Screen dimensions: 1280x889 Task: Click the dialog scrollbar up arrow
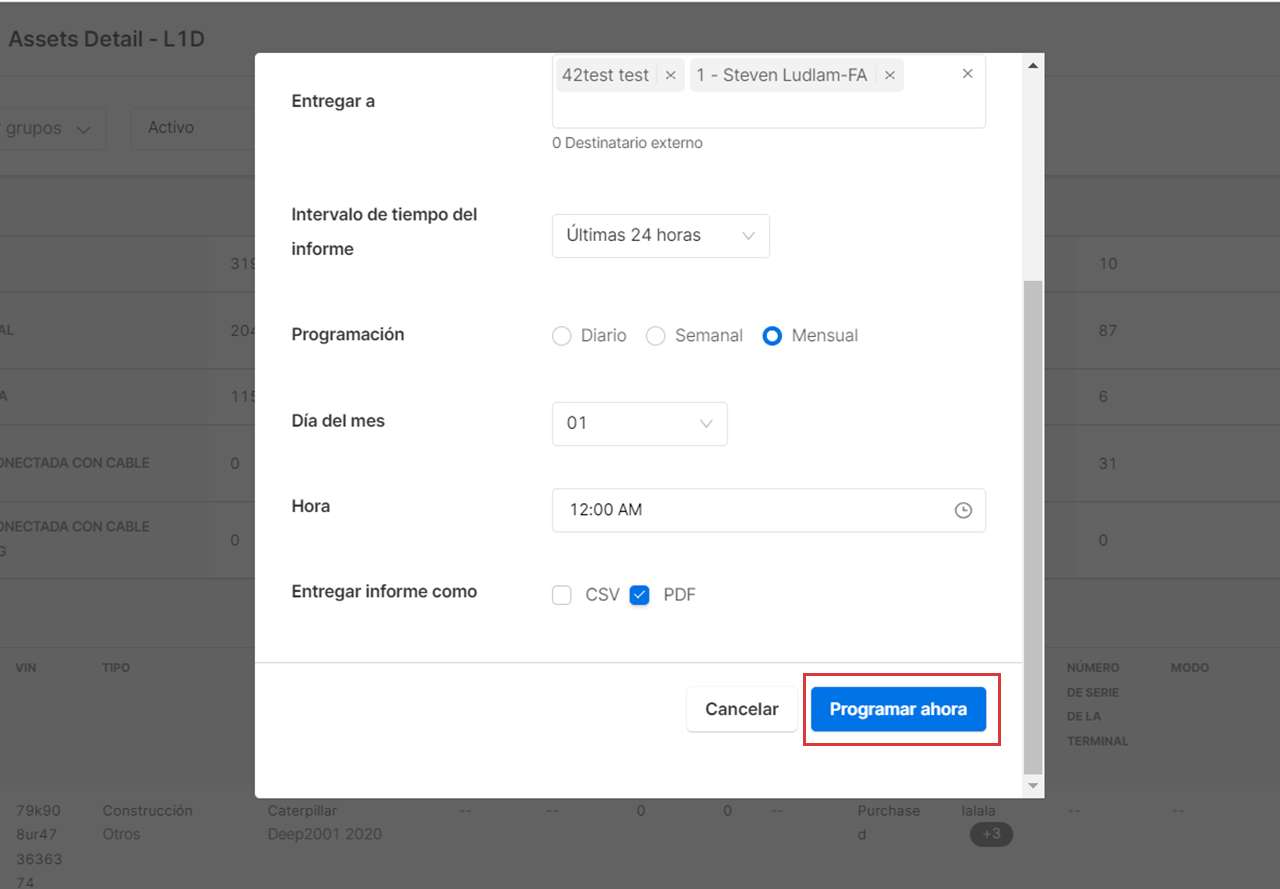[x=1034, y=66]
